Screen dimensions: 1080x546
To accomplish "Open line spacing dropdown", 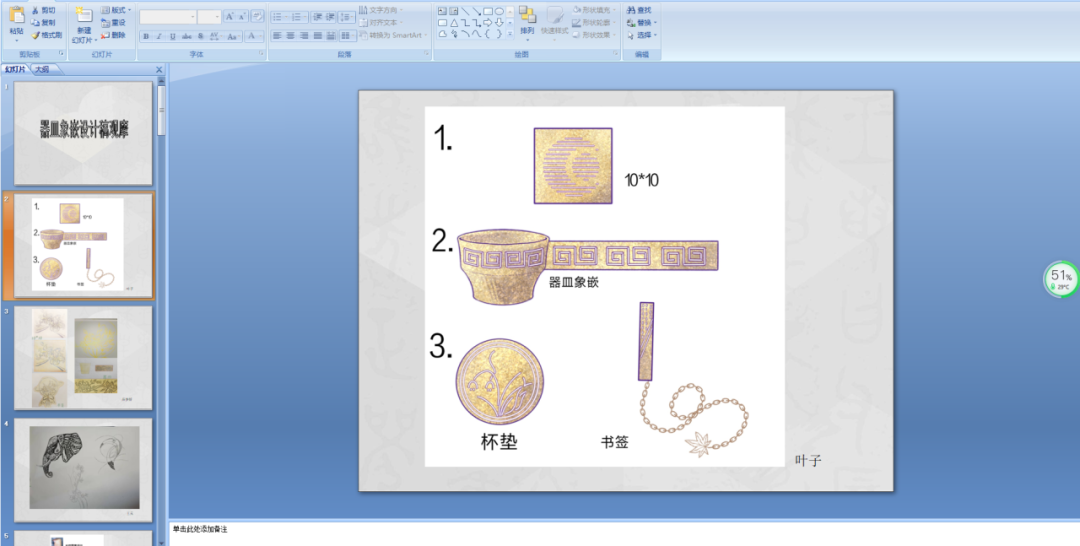I will click(346, 17).
